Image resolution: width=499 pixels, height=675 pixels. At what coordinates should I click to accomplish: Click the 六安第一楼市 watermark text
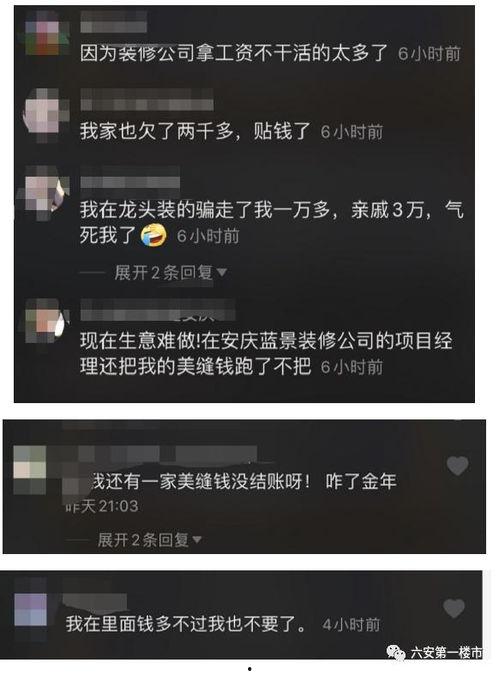446,653
